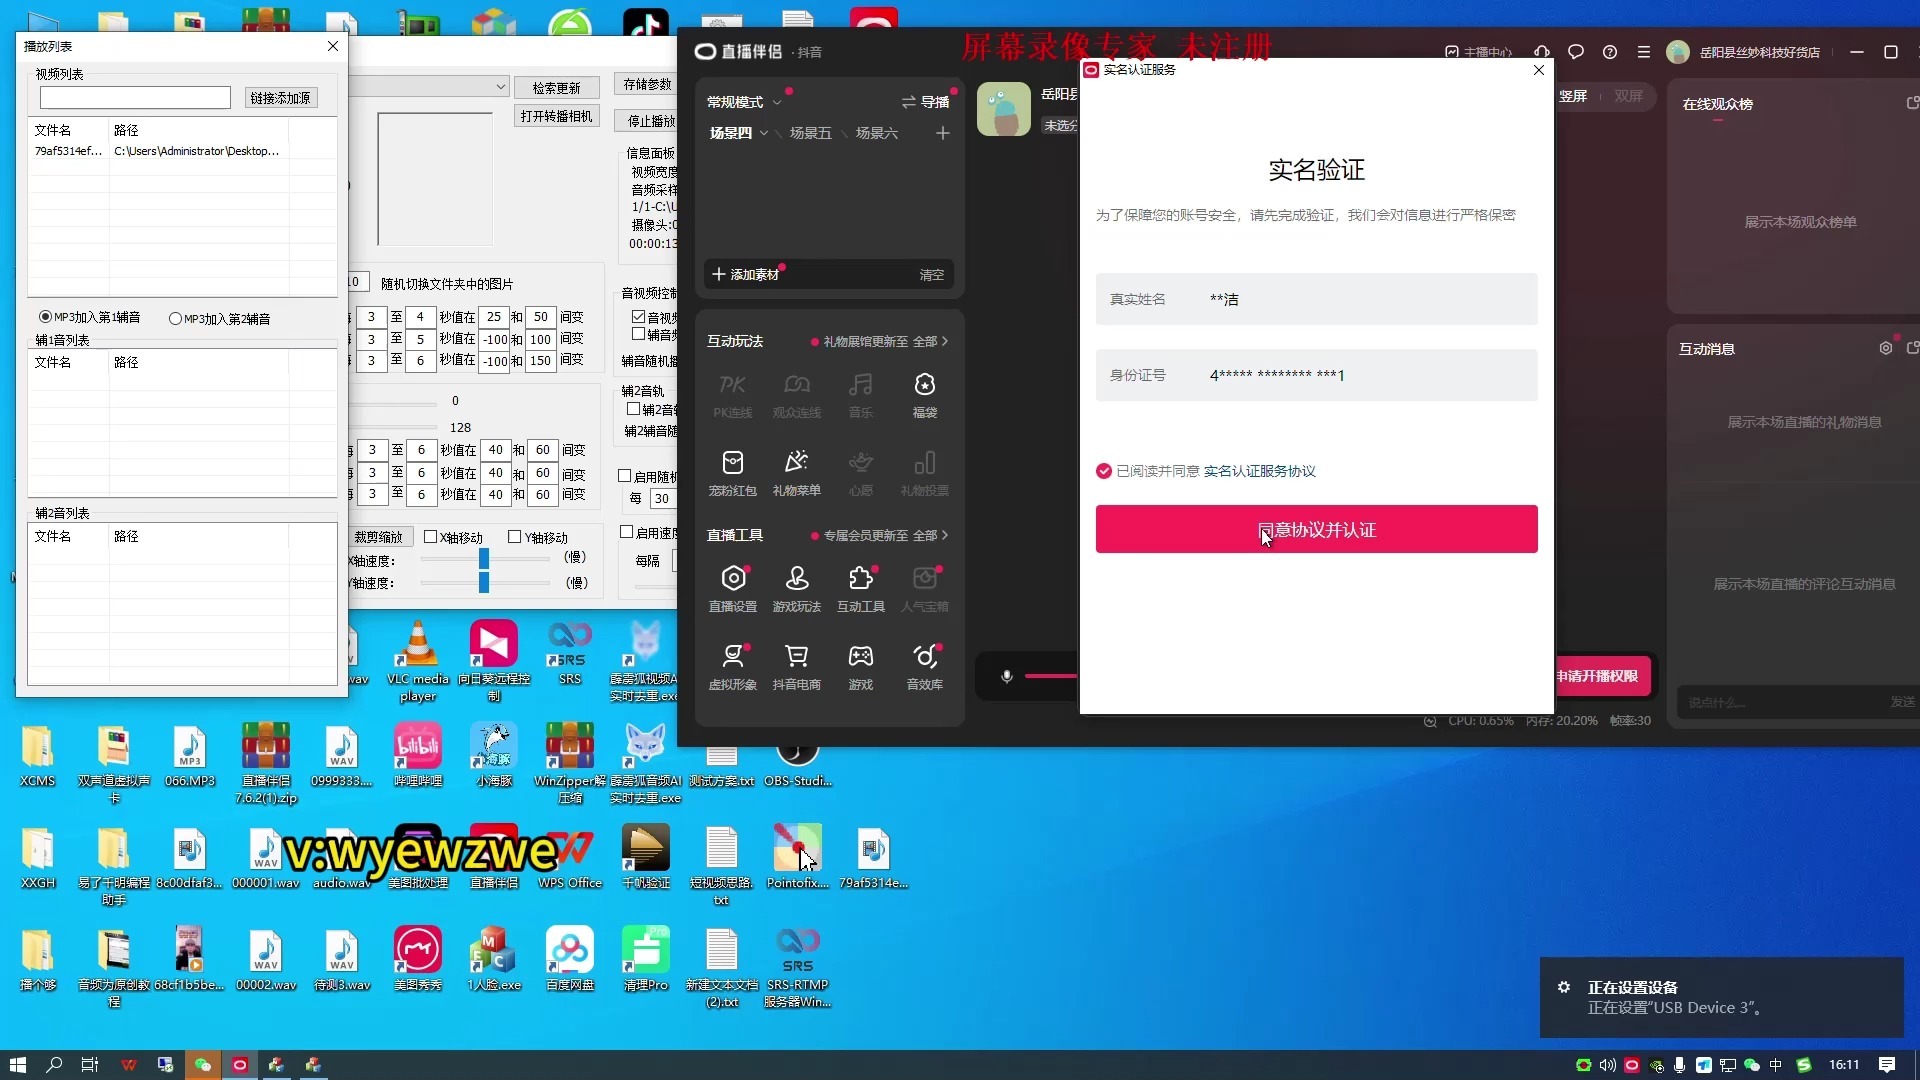
Task: Open 观众连线 audience link icon
Action: 796,395
